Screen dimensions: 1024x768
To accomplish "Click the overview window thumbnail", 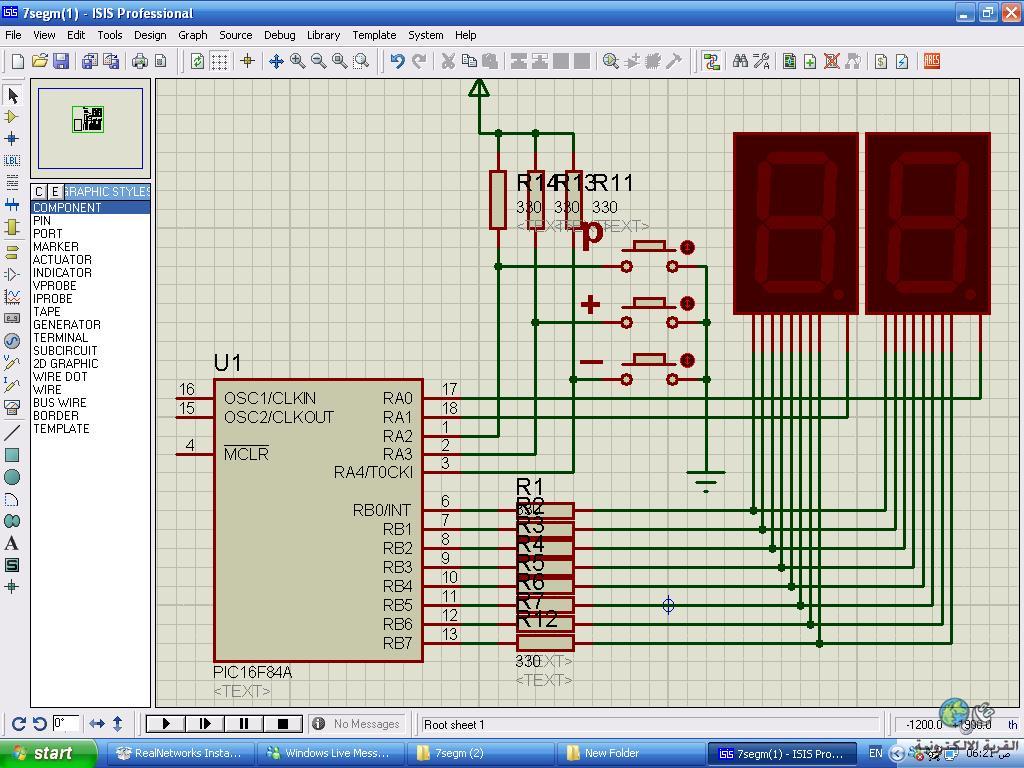I will click(90, 129).
